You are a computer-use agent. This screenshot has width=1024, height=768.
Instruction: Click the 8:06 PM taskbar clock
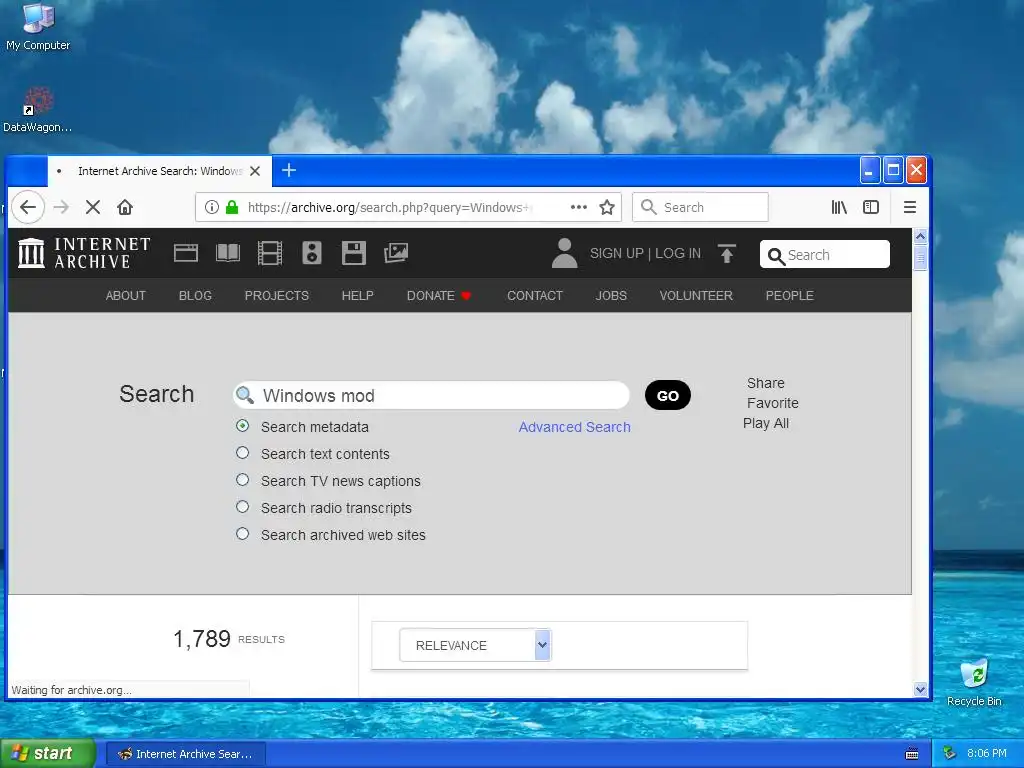(987, 754)
